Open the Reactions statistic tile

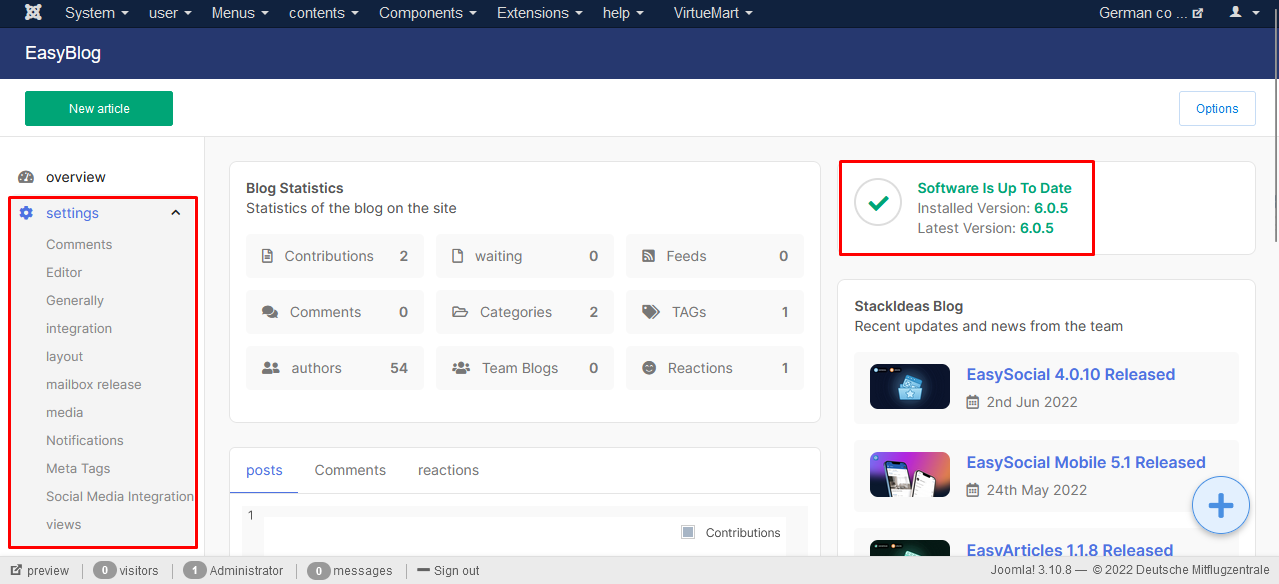[x=715, y=368]
